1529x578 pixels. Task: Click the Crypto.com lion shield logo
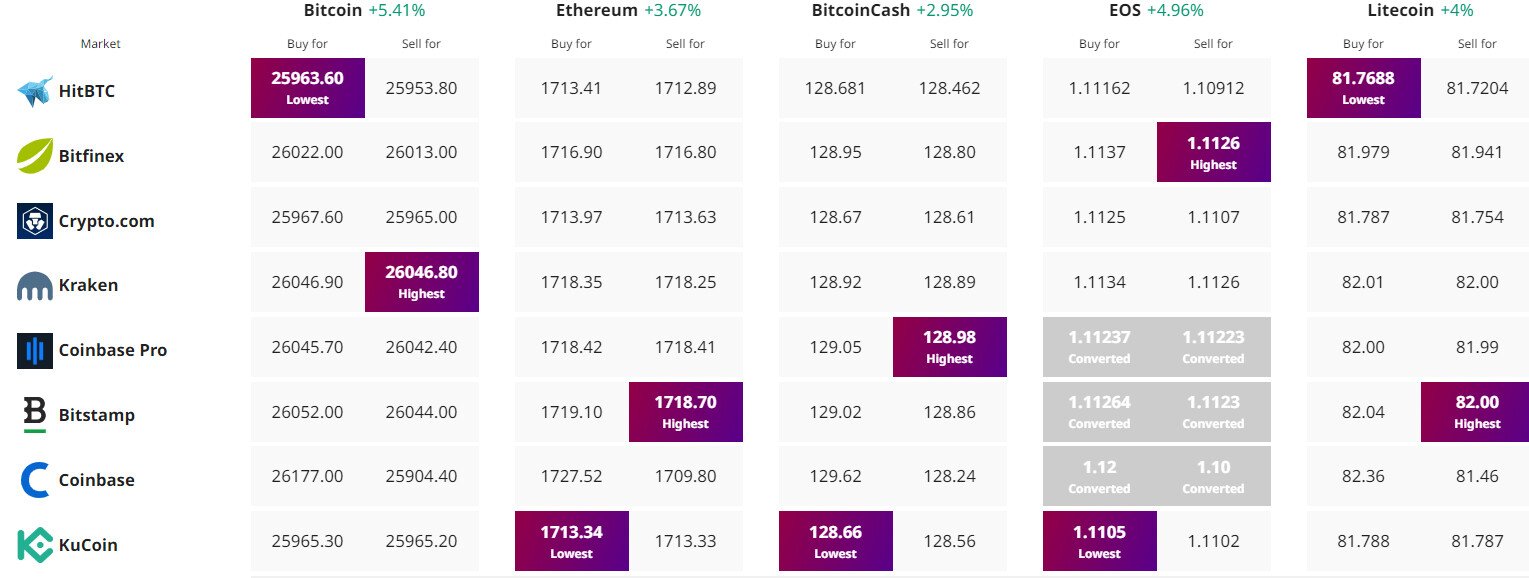coord(35,221)
